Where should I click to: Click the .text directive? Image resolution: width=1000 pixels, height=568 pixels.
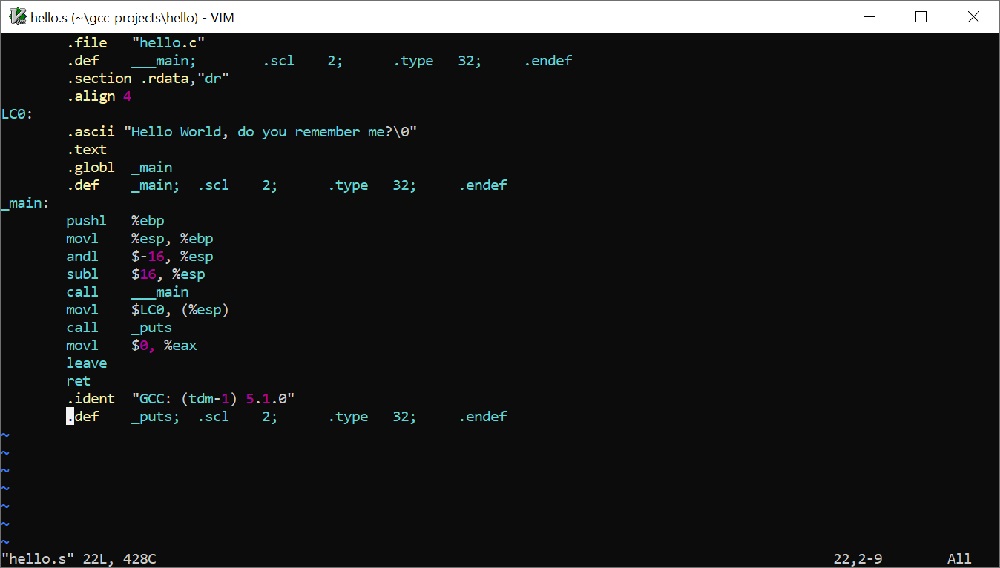coord(87,149)
